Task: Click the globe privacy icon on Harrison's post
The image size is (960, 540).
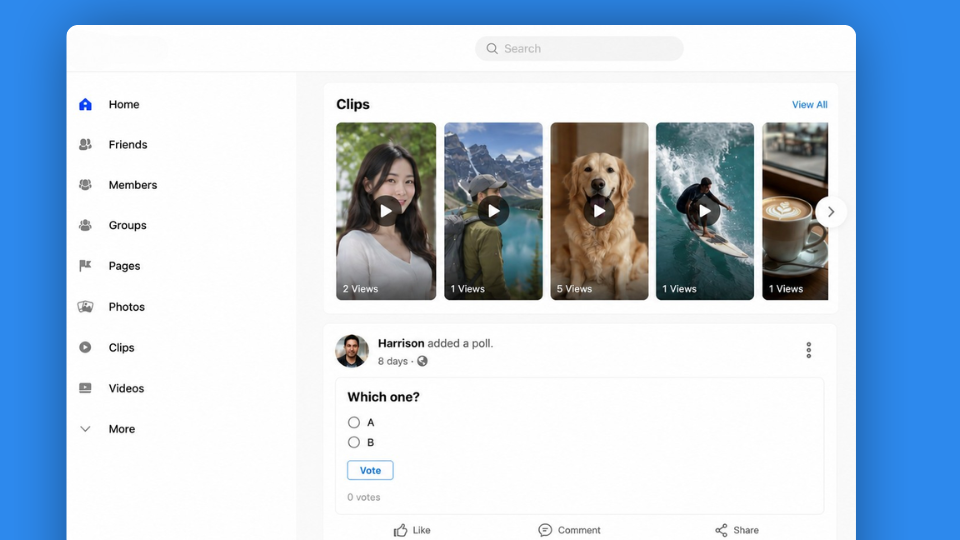Action: tap(422, 361)
